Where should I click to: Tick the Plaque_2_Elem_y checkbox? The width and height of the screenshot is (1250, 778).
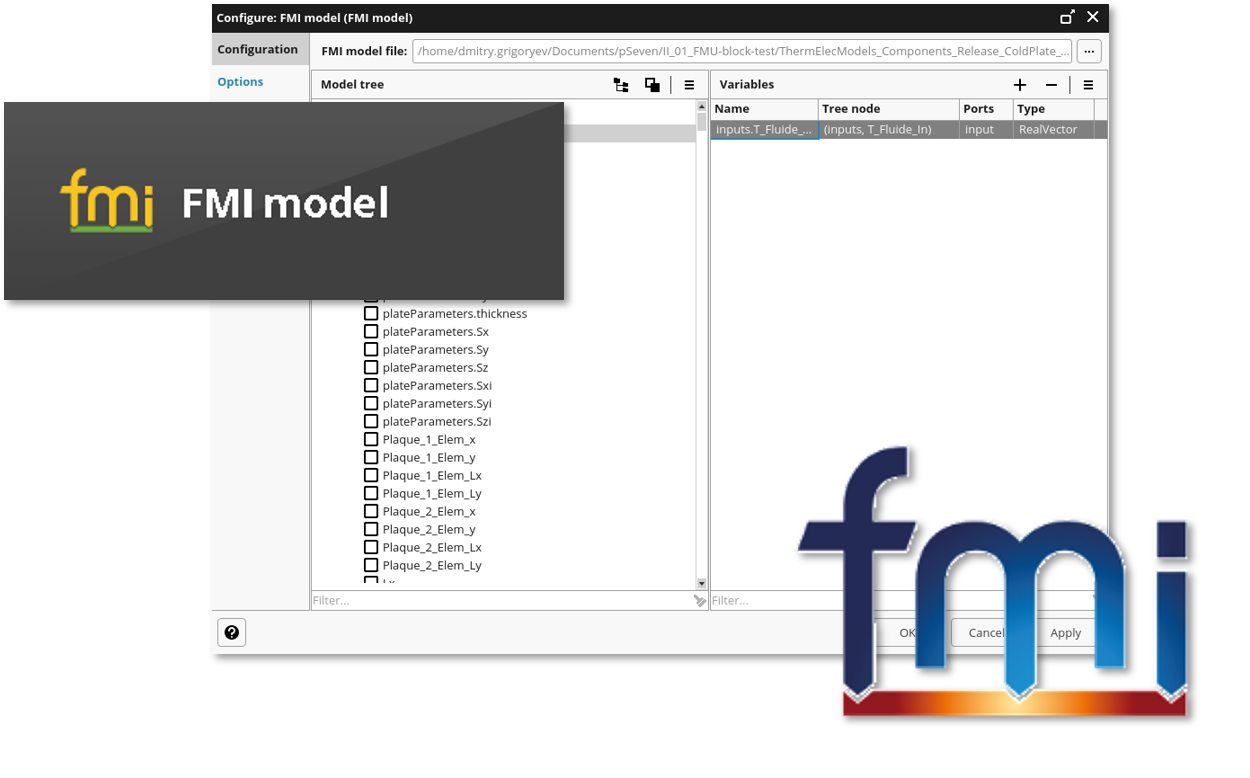[x=371, y=529]
